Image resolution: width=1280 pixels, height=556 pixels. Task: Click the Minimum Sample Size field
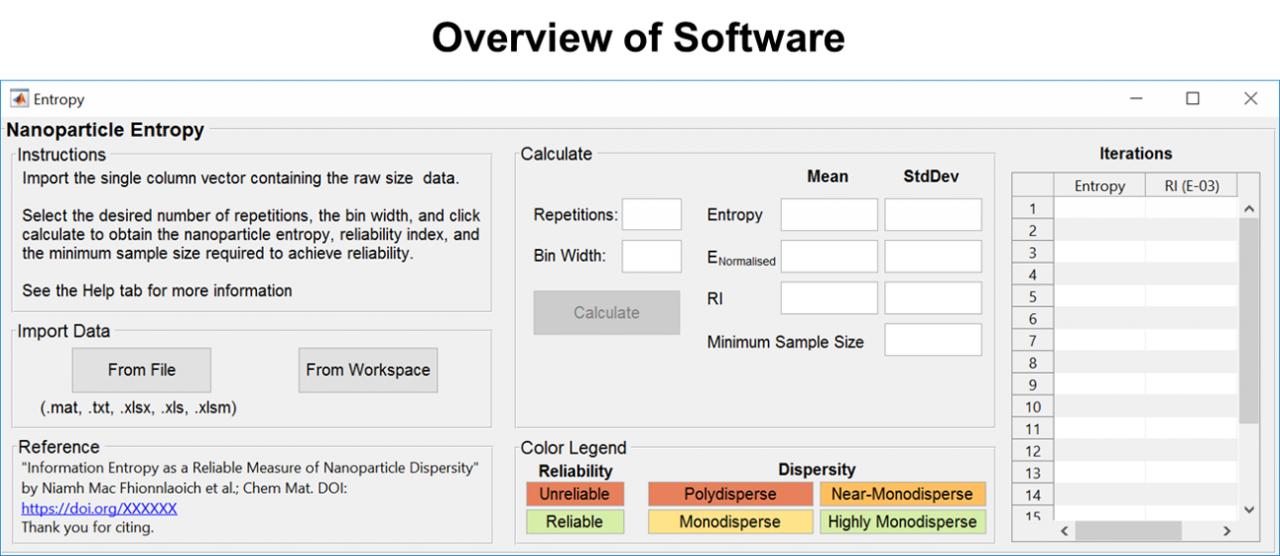pos(933,340)
